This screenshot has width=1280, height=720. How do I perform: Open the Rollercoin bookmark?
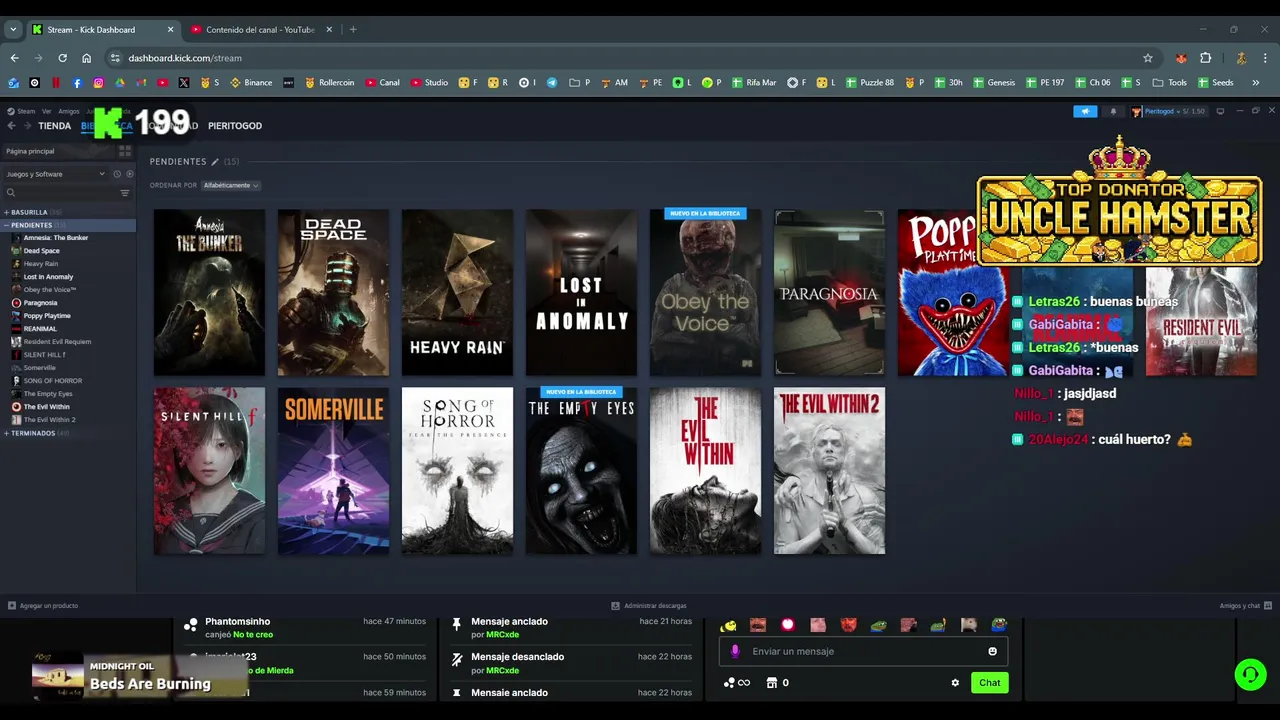coord(329,83)
